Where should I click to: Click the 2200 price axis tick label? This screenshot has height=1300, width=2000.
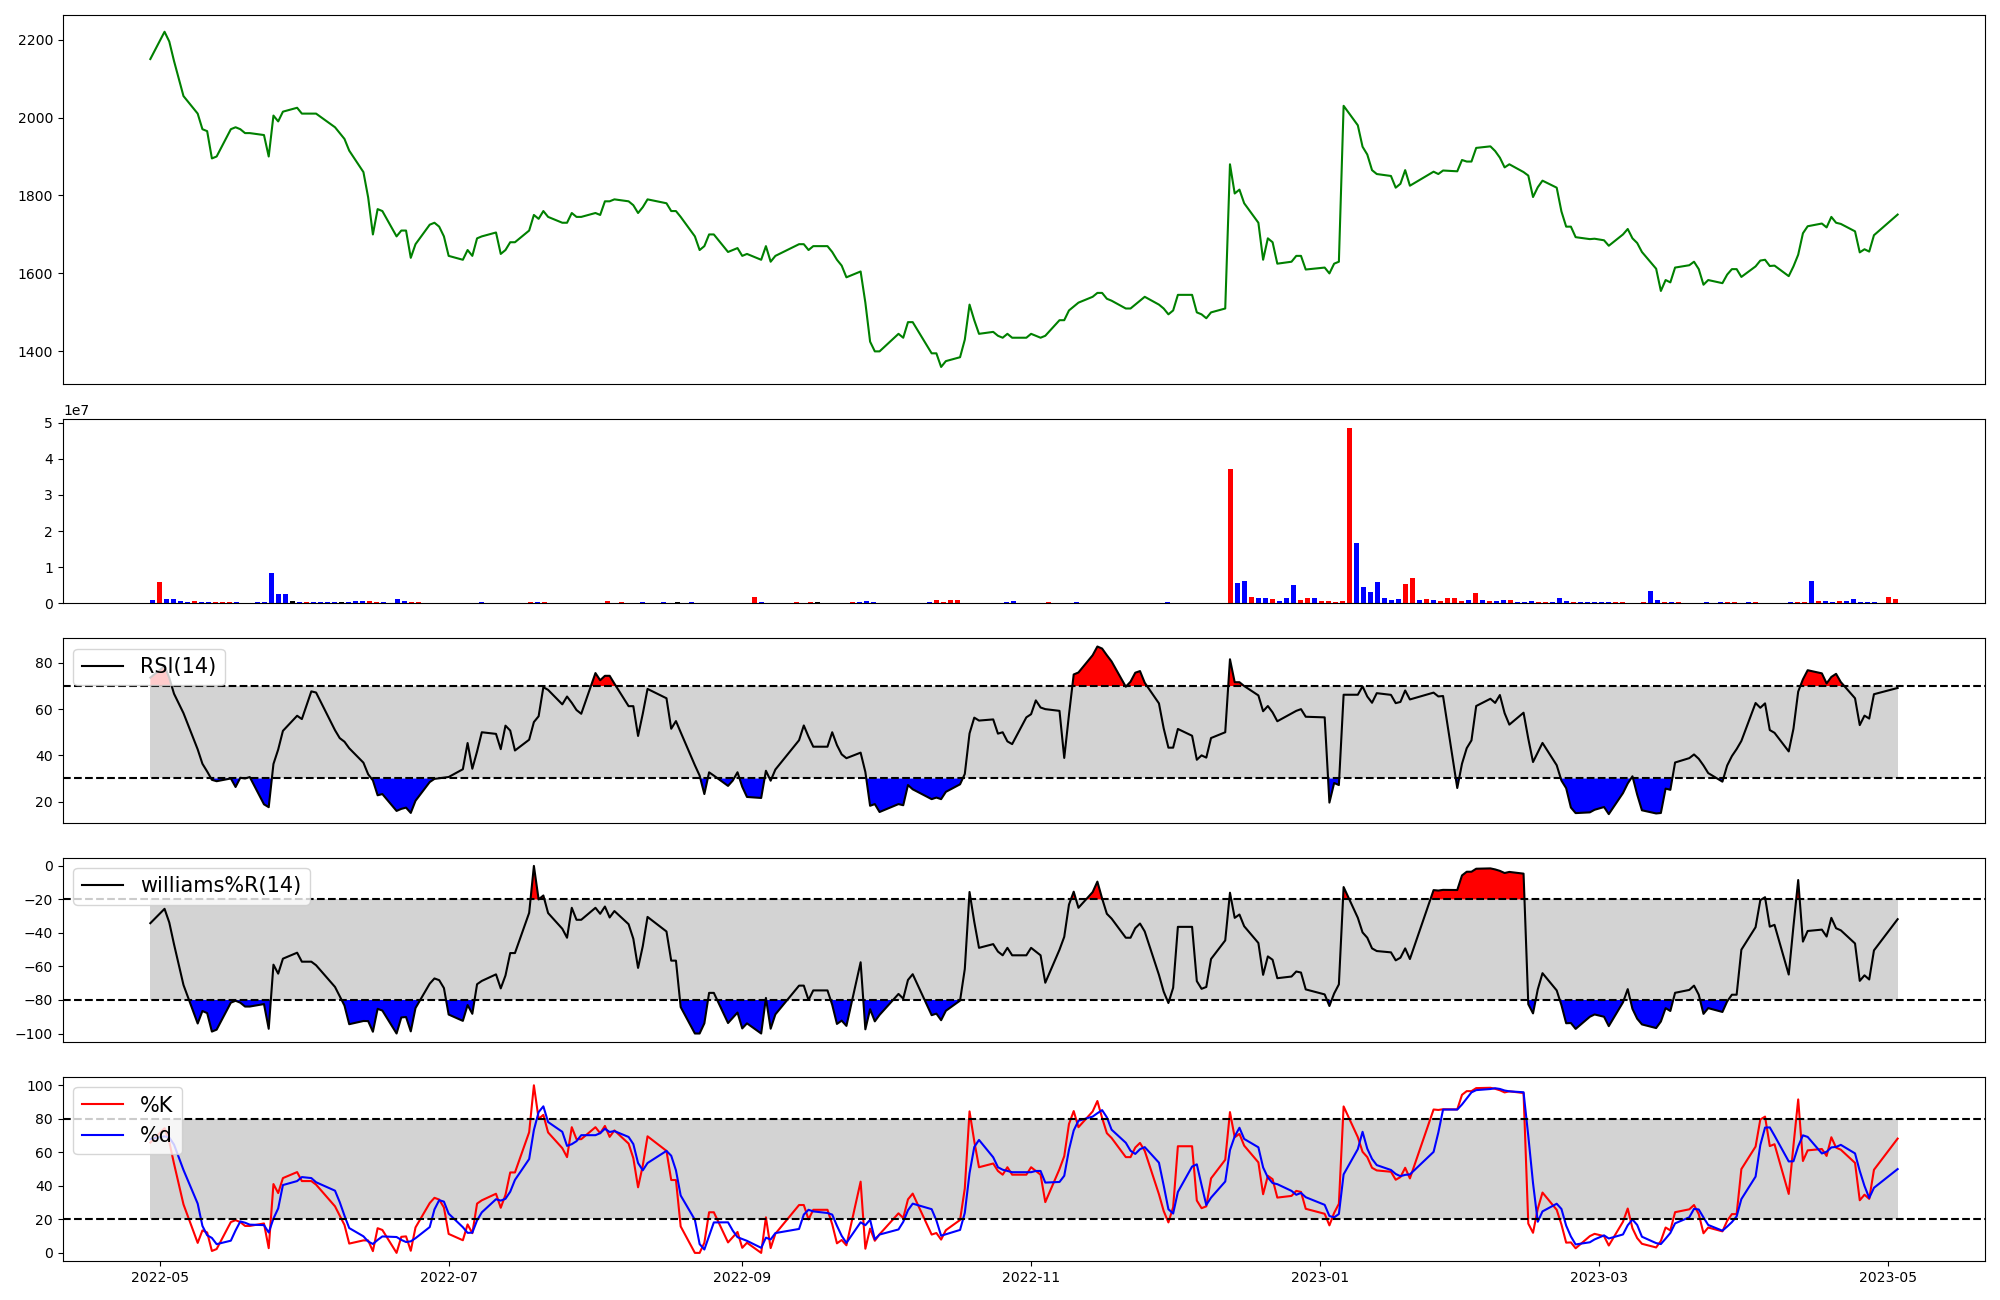tap(37, 40)
